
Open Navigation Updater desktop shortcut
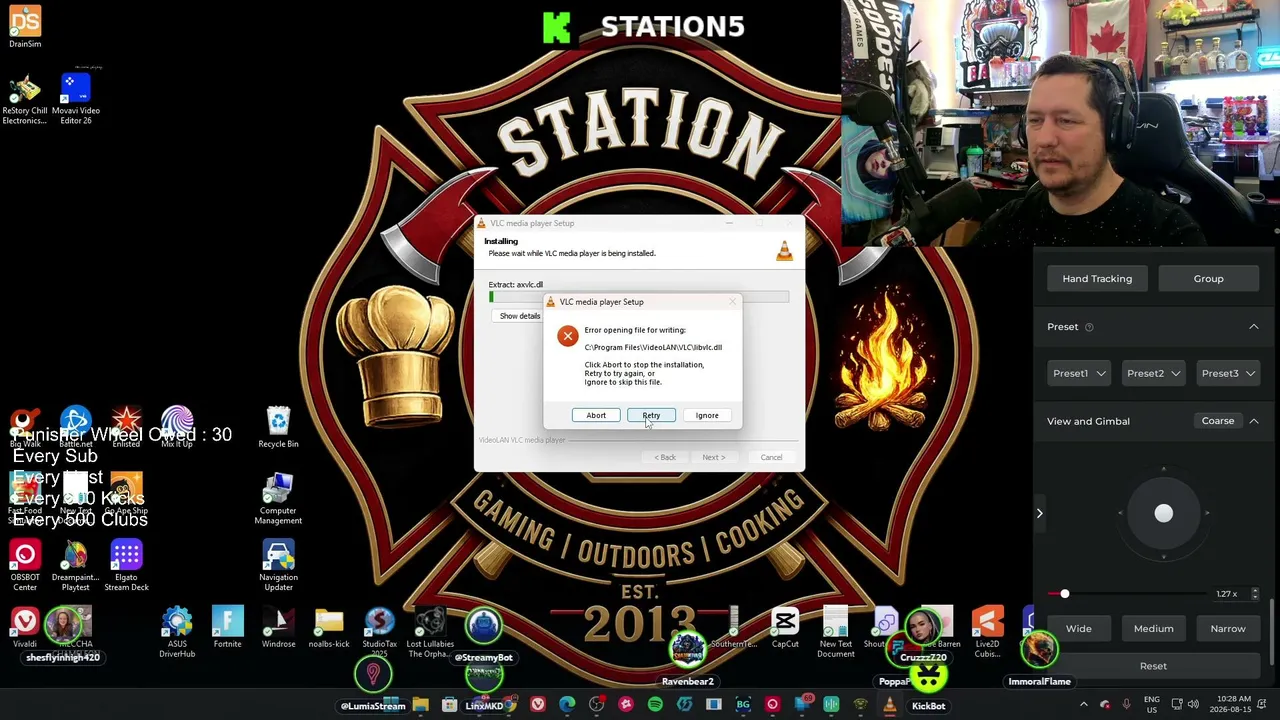[x=278, y=566]
